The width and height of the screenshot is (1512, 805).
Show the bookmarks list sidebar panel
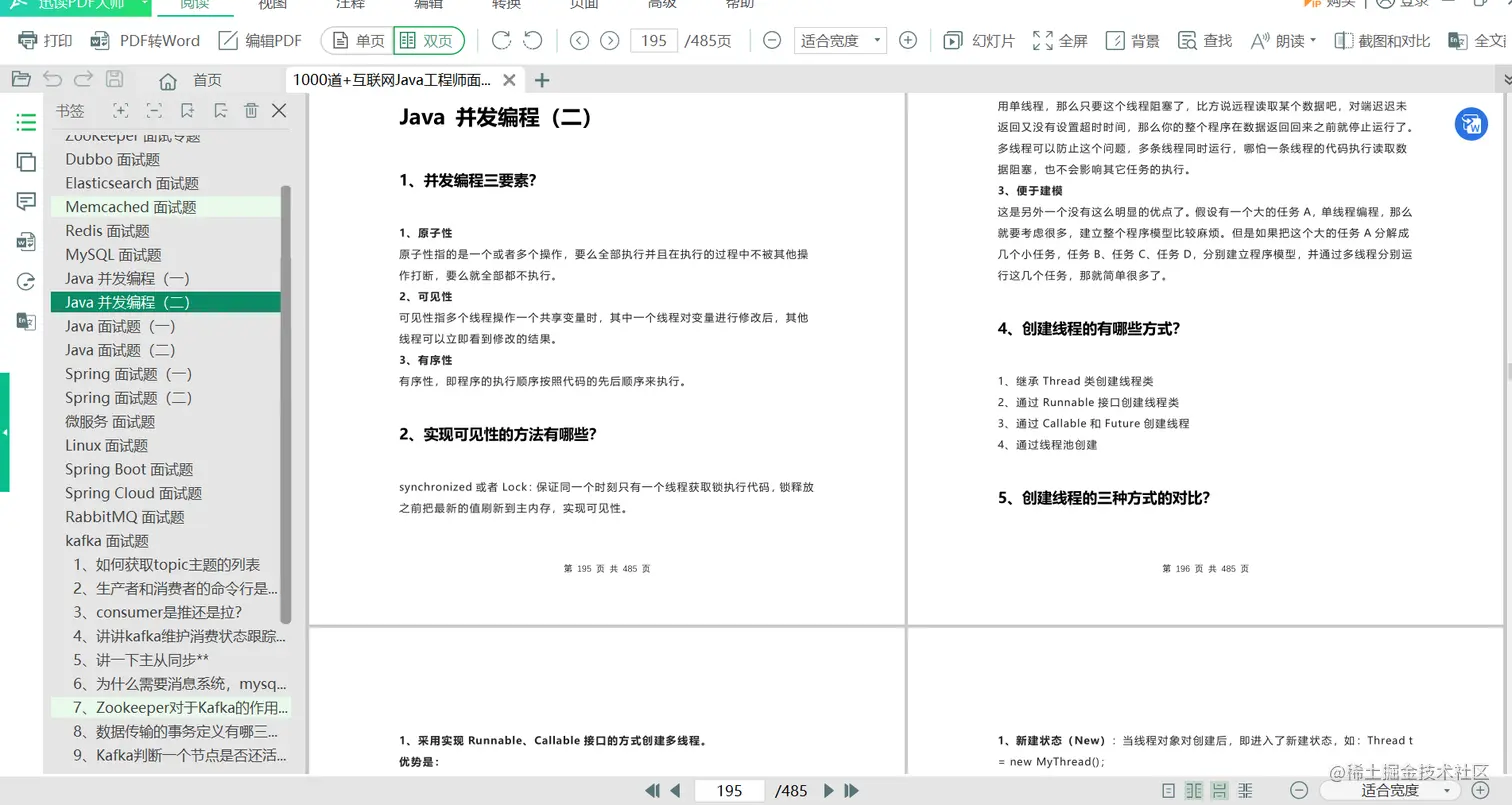(x=26, y=122)
